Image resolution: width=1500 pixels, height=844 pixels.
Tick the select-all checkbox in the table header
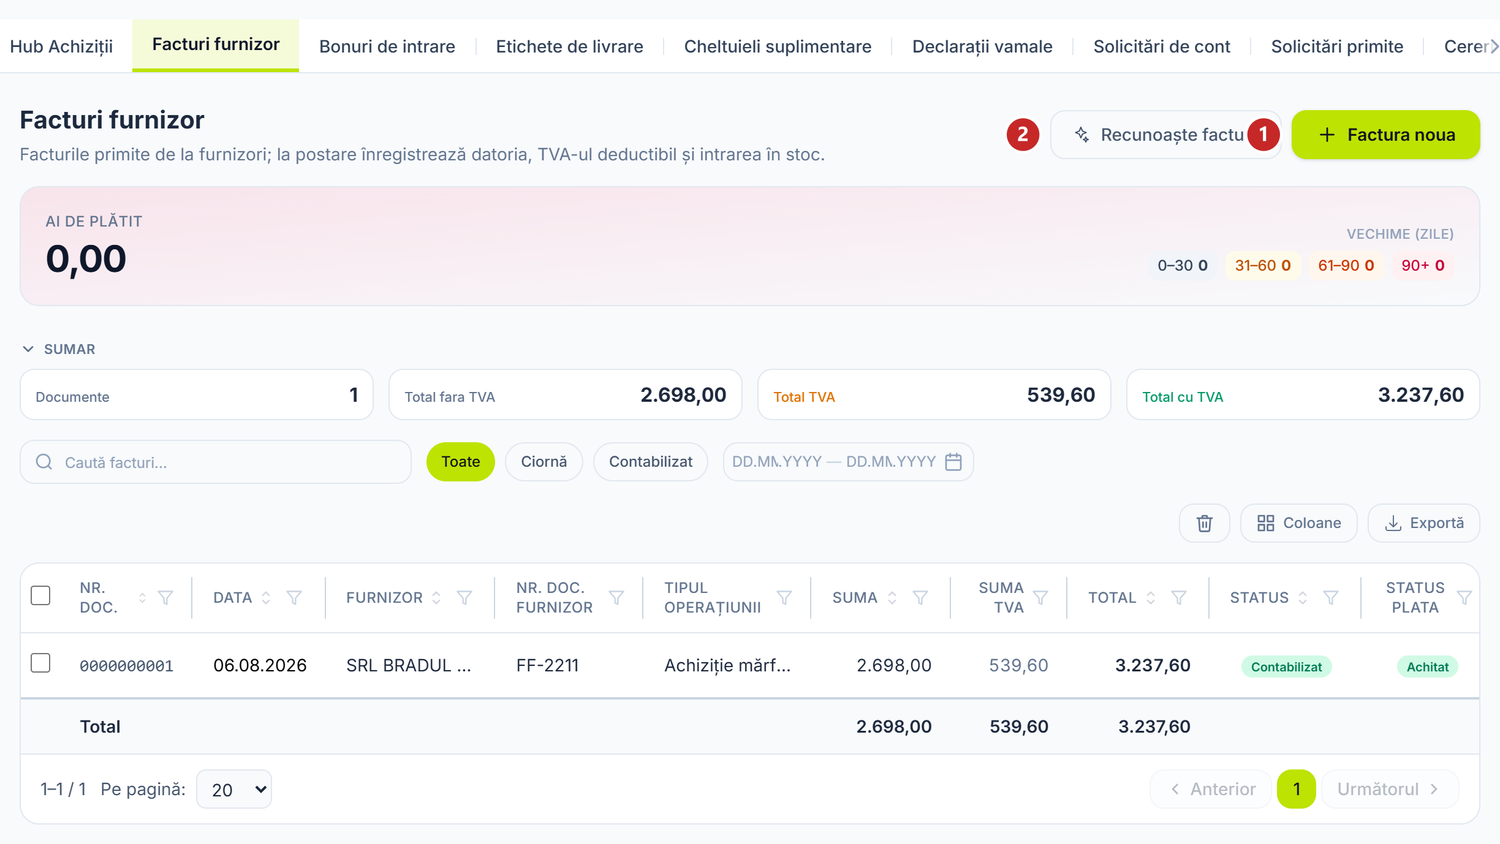click(41, 596)
